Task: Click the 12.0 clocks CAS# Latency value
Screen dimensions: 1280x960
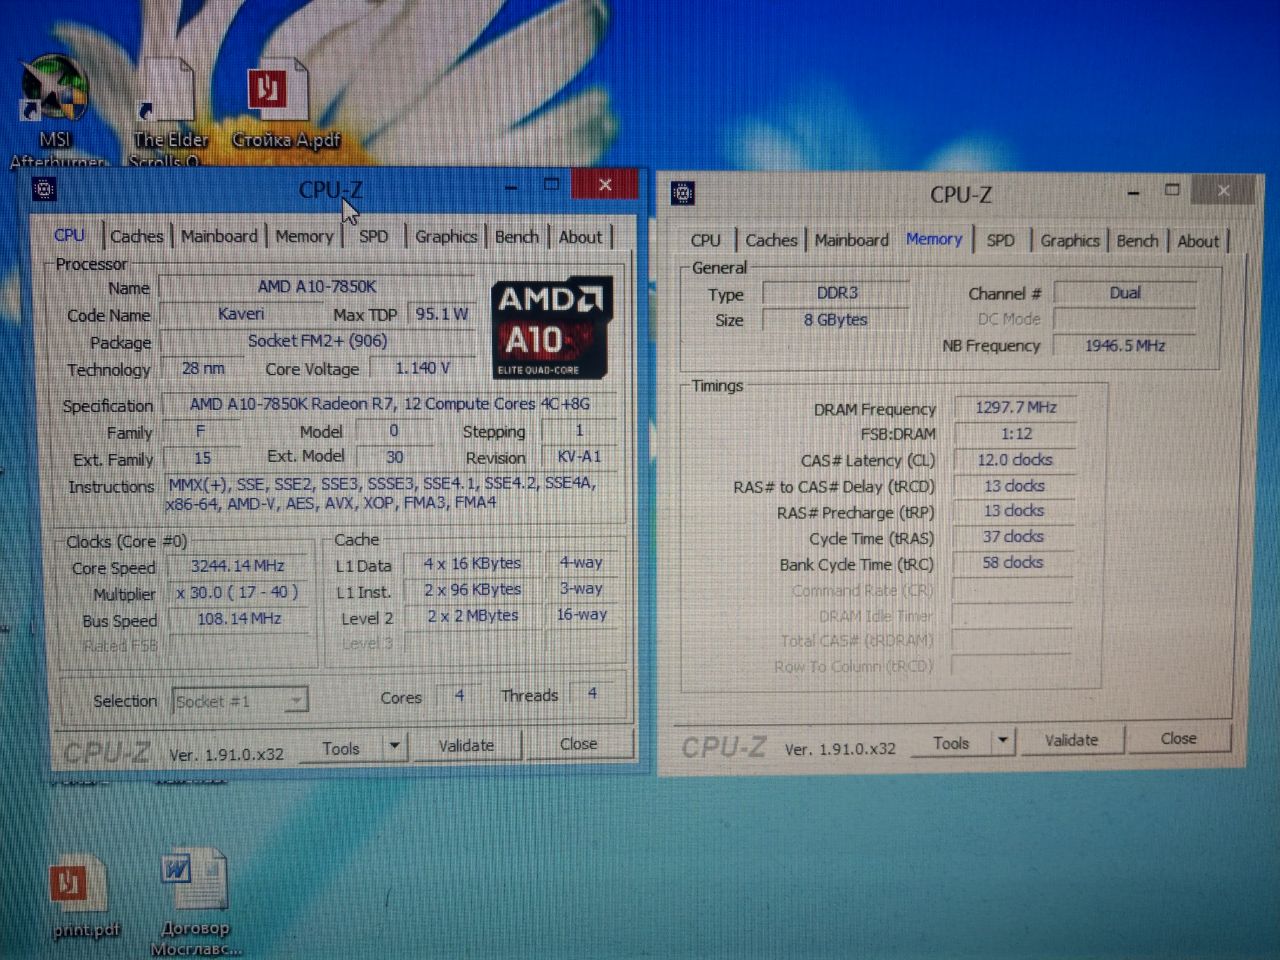Action: coord(1015,460)
